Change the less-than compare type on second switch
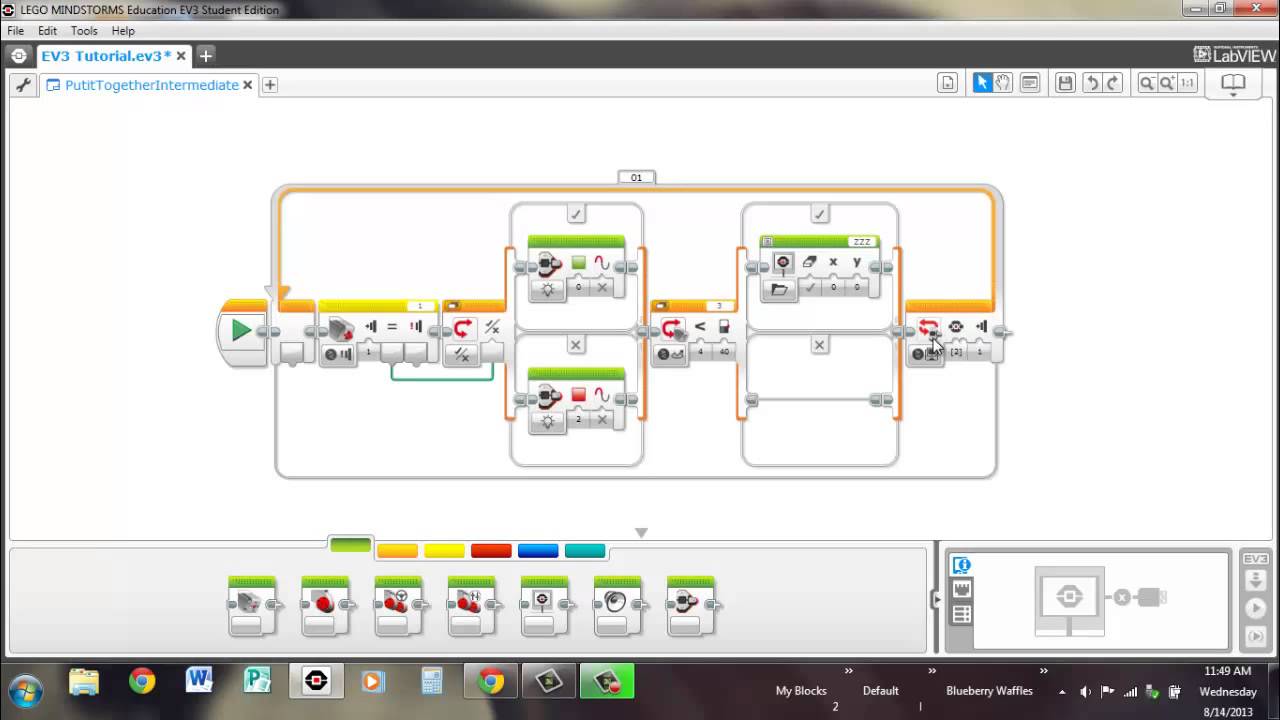 coord(700,352)
